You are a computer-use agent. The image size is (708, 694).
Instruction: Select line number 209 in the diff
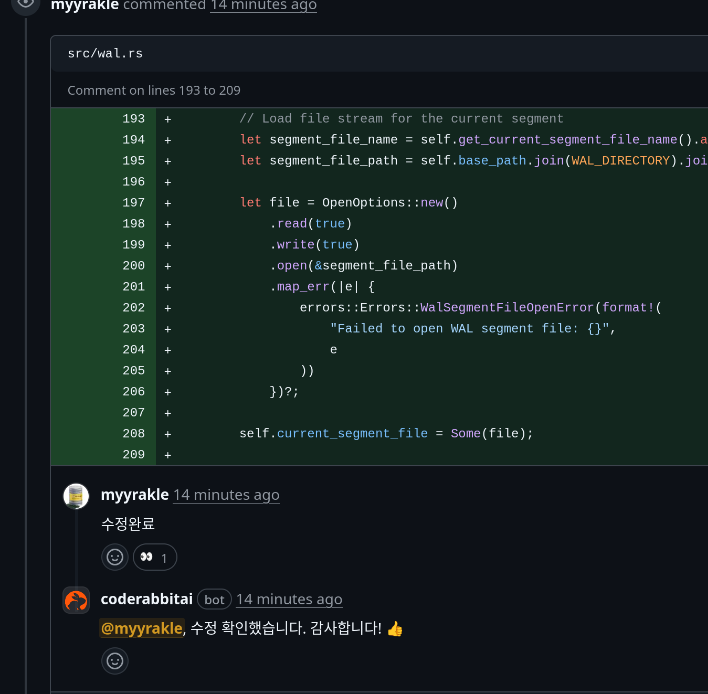[x=134, y=455]
